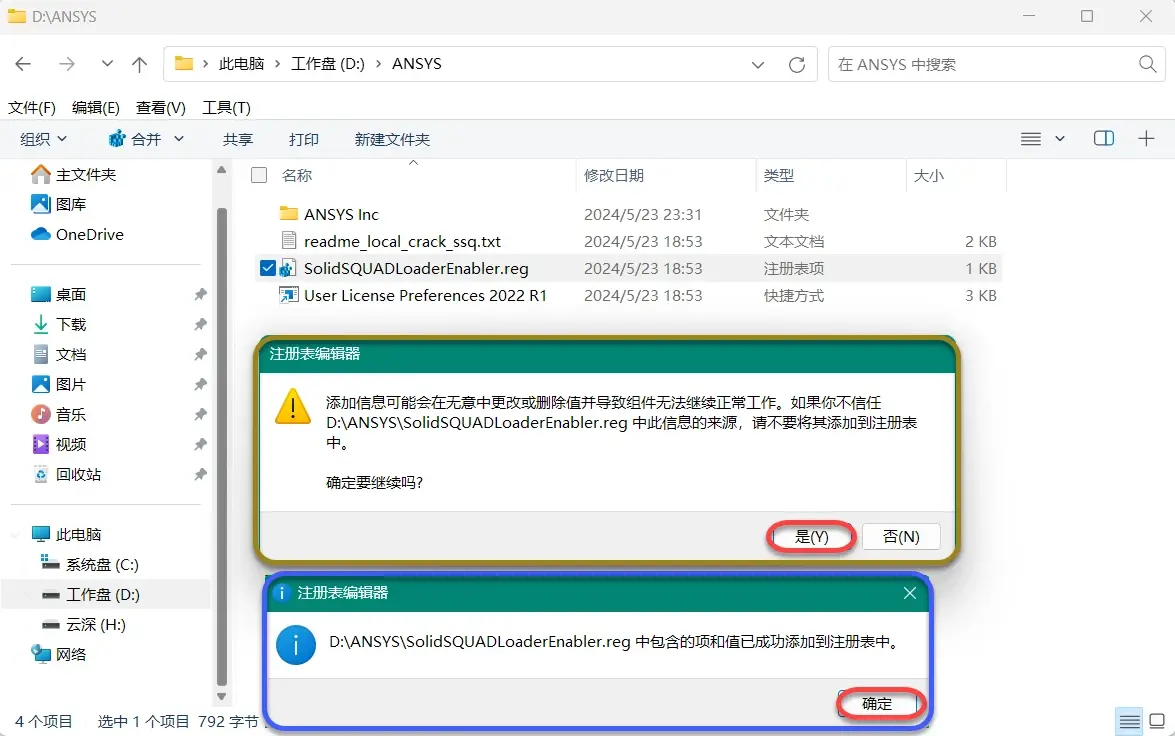Unpin 回收站 using its pin icon
Viewport: 1175px width, 736px height.
200,474
